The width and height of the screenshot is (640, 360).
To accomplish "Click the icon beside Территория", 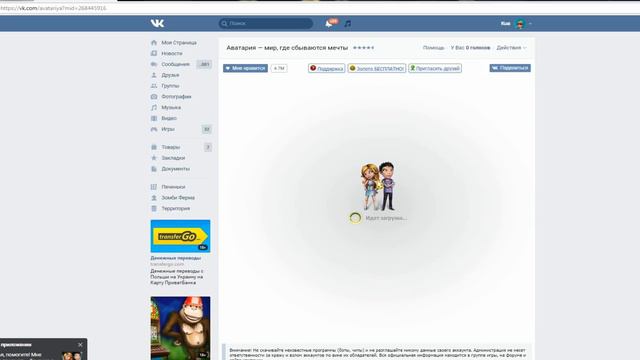I will tap(154, 209).
